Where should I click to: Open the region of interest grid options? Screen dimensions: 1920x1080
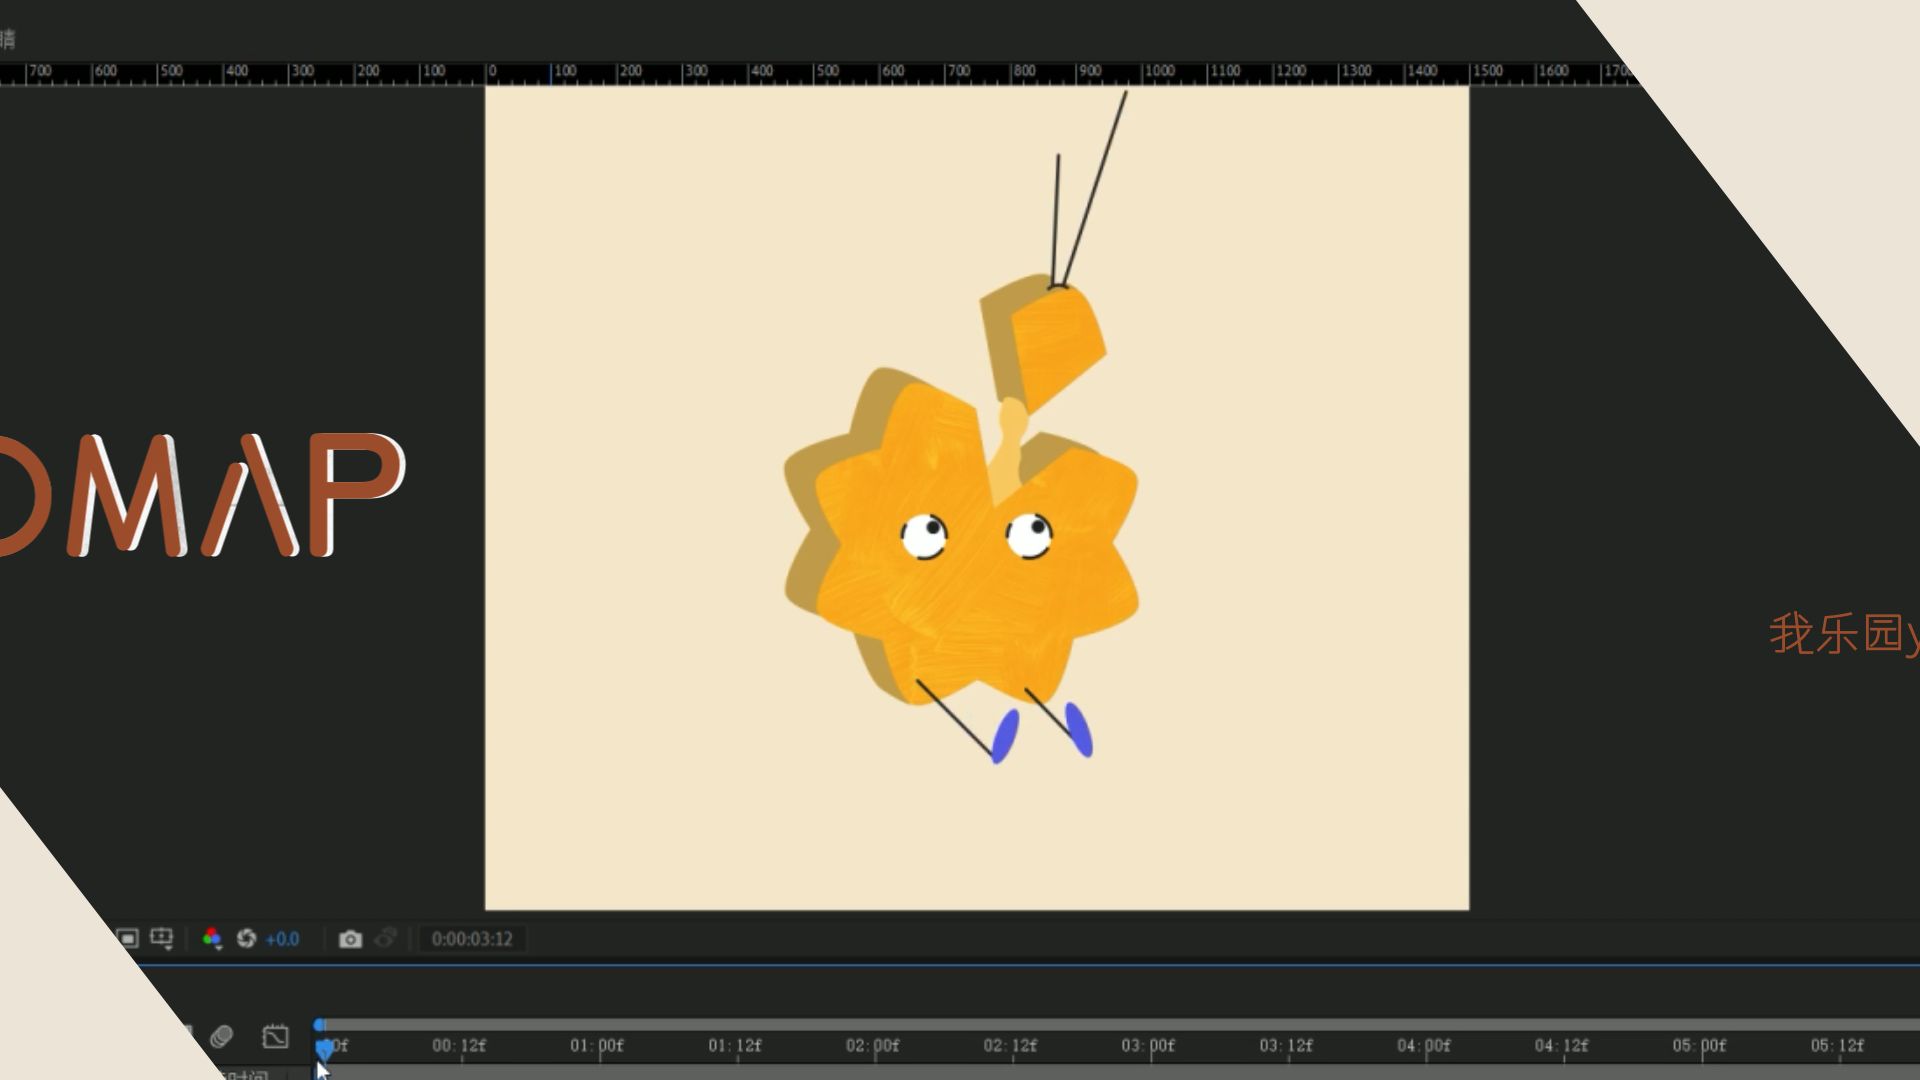pos(161,938)
